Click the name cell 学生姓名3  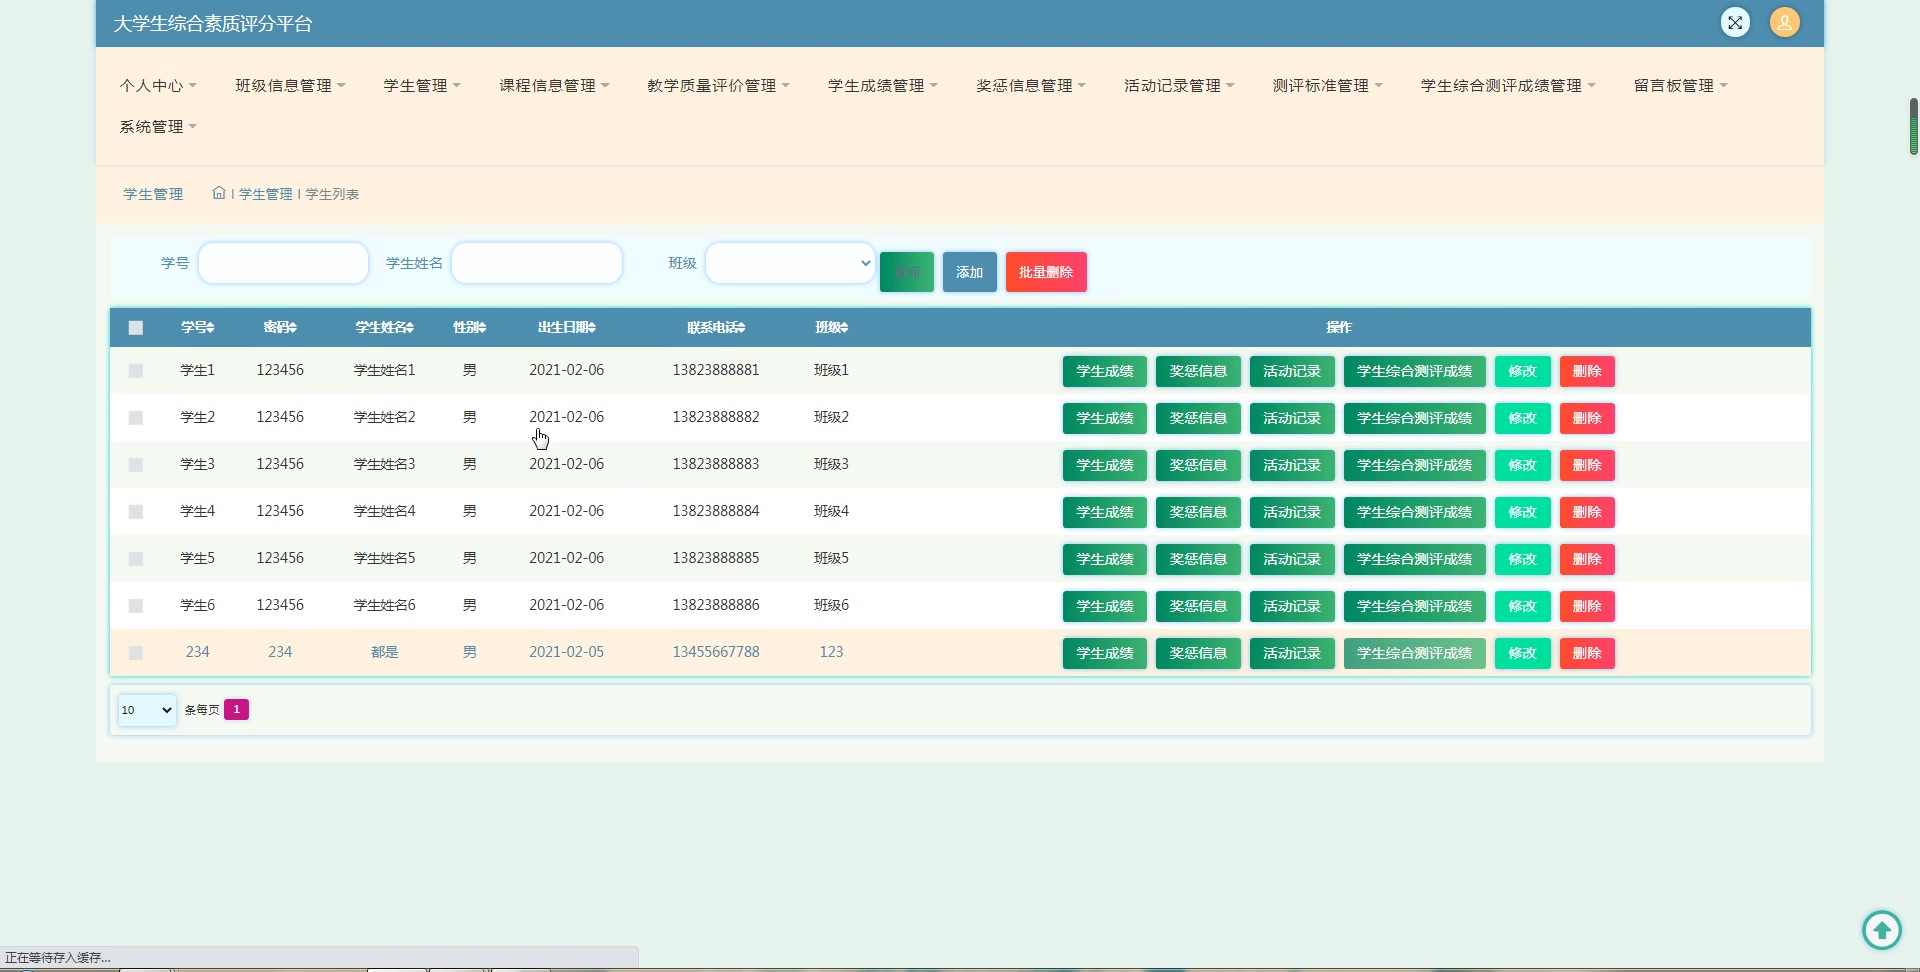click(x=385, y=464)
